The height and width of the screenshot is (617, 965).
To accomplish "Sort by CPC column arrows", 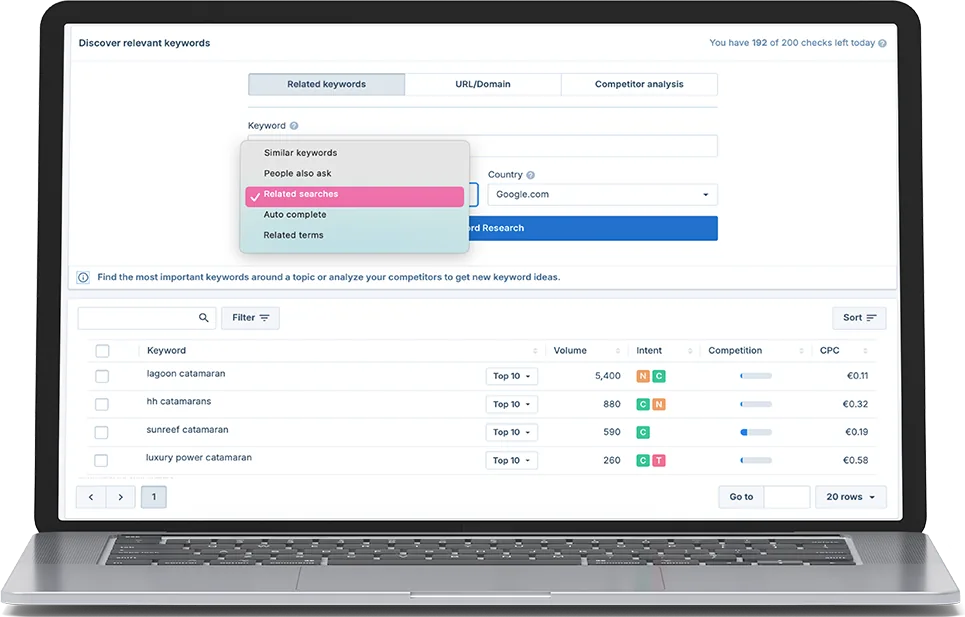I will (x=865, y=351).
